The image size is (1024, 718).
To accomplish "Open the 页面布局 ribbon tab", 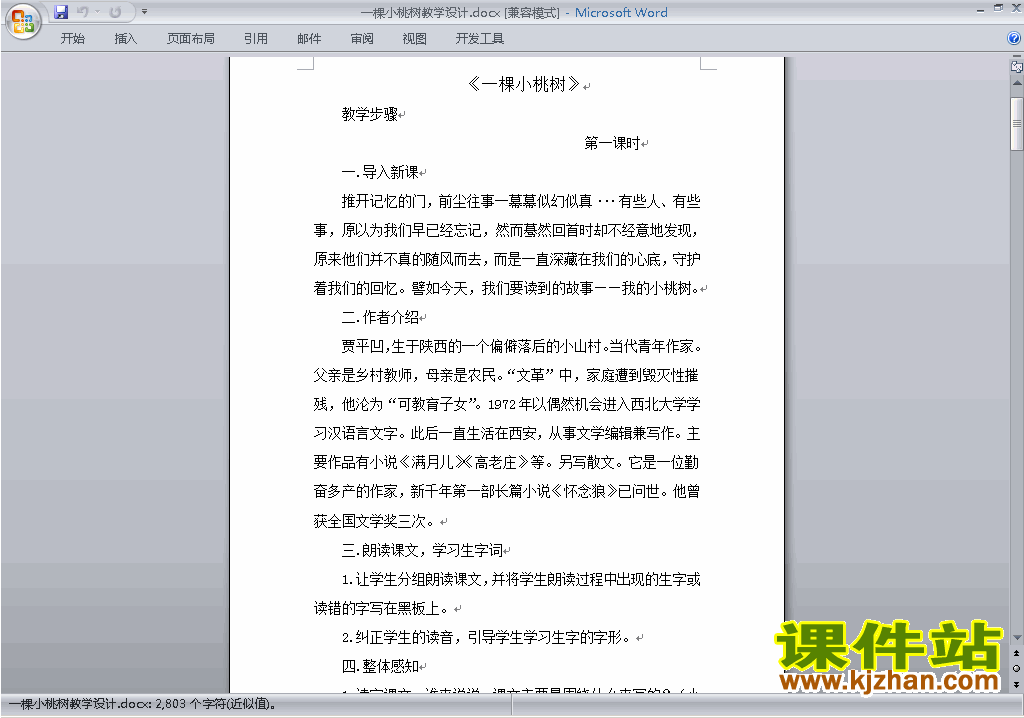I will [191, 39].
